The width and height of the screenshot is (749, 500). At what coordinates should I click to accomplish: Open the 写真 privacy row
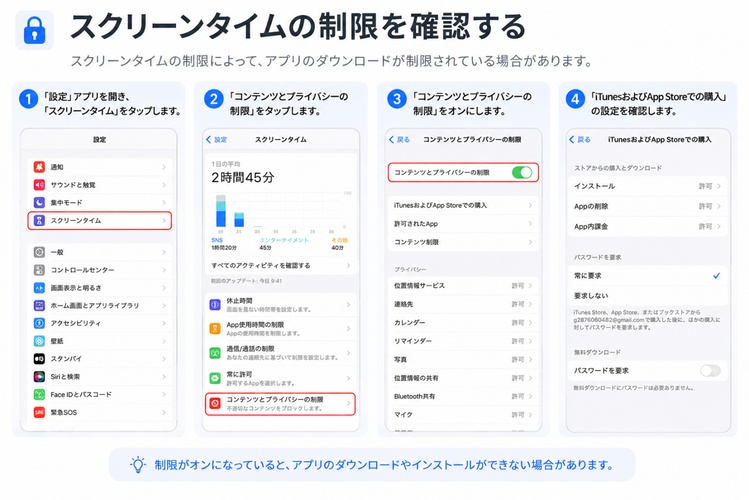[462, 360]
